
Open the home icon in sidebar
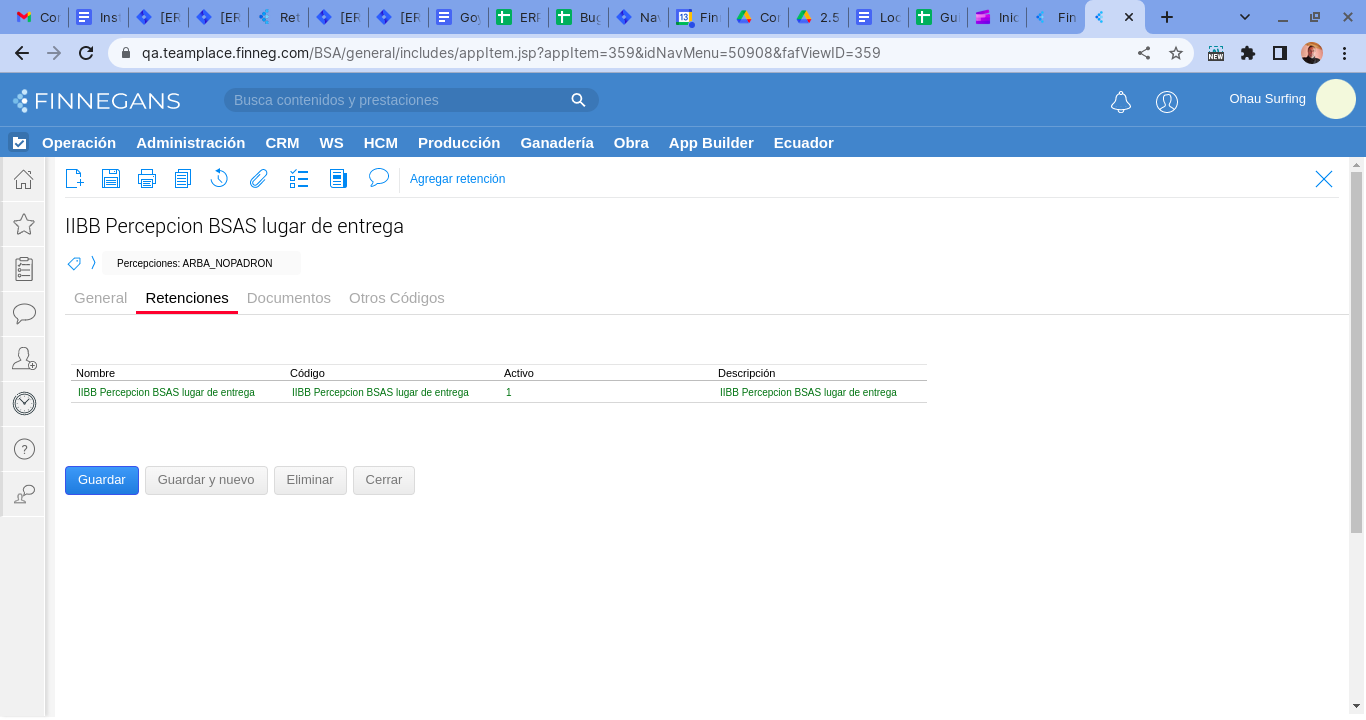point(24,180)
